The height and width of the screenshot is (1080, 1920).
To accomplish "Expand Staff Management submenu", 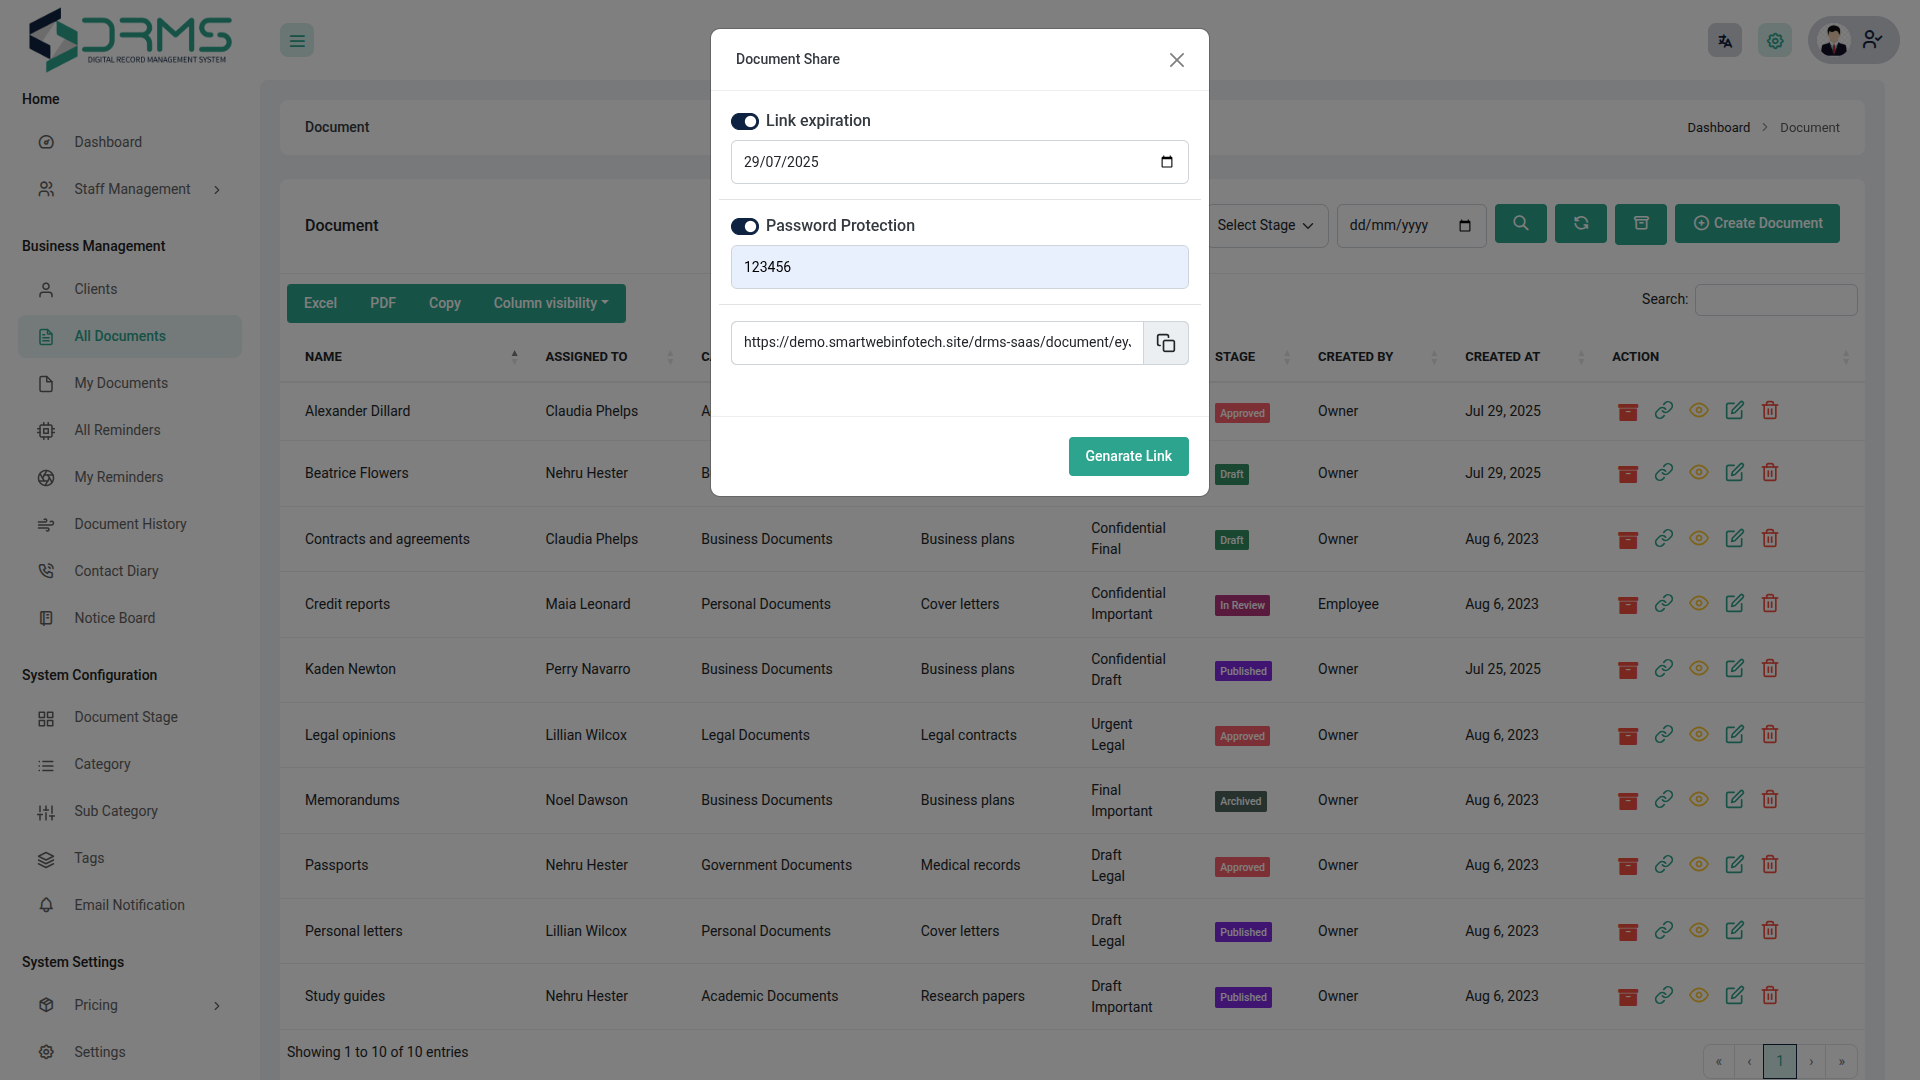I will tap(132, 190).
